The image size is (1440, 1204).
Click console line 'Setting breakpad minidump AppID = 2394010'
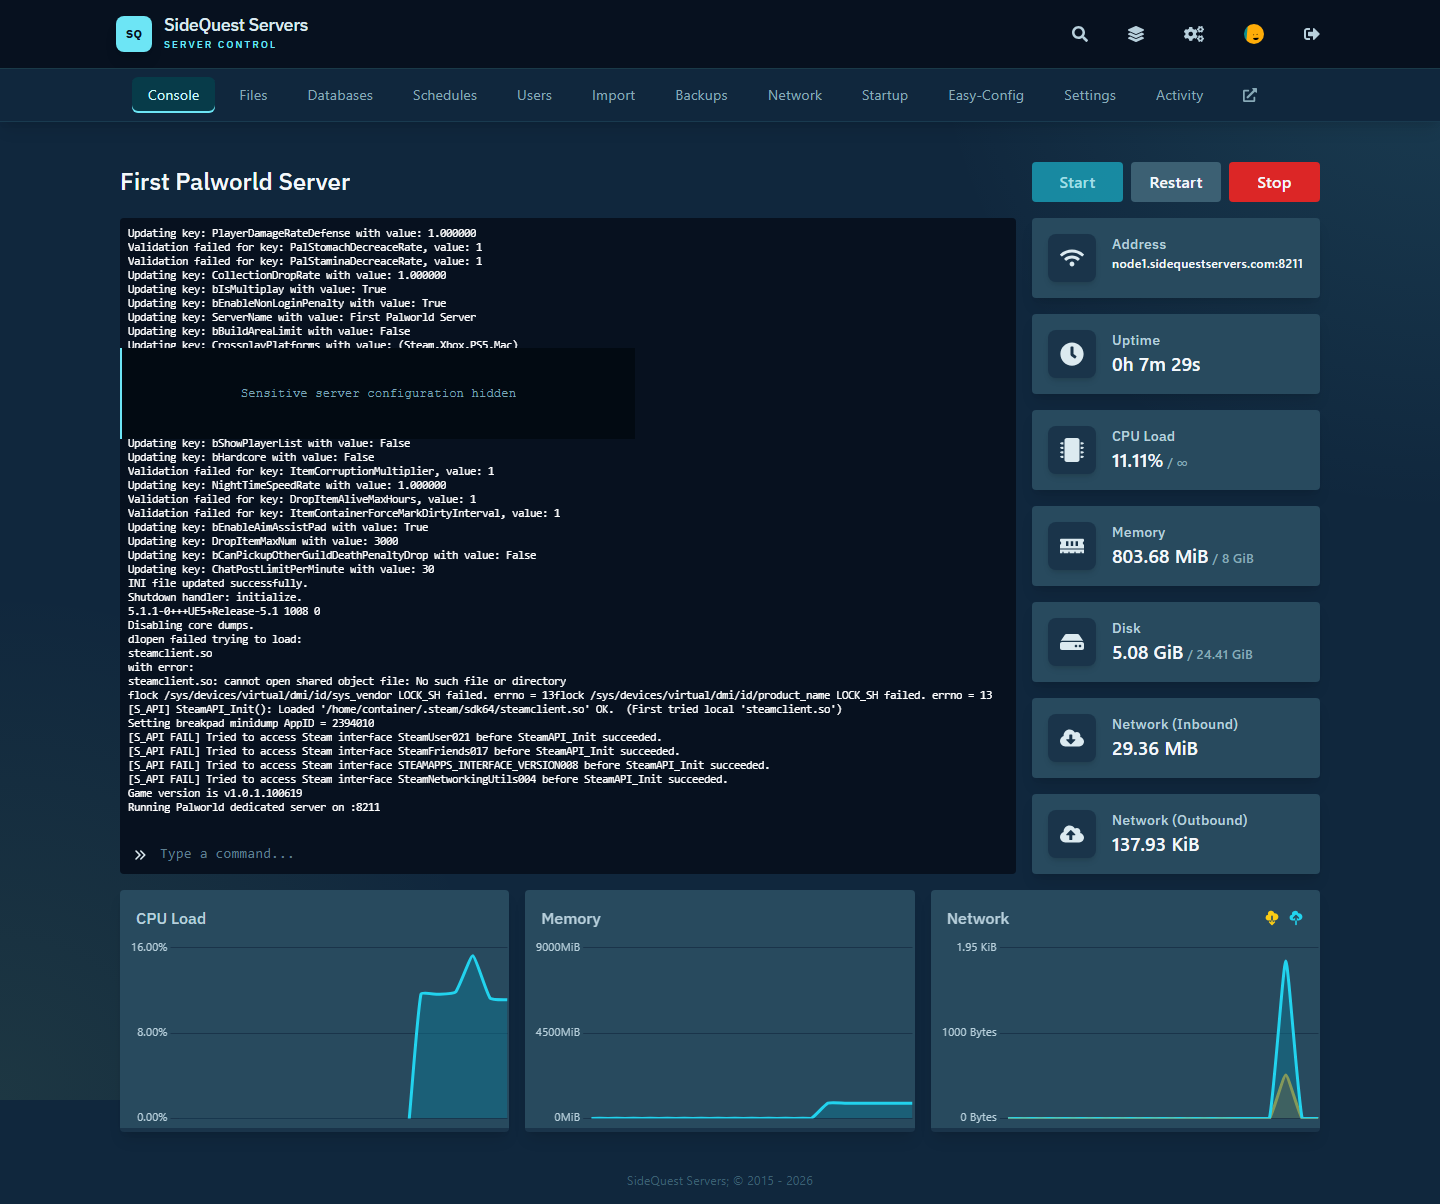tap(251, 723)
